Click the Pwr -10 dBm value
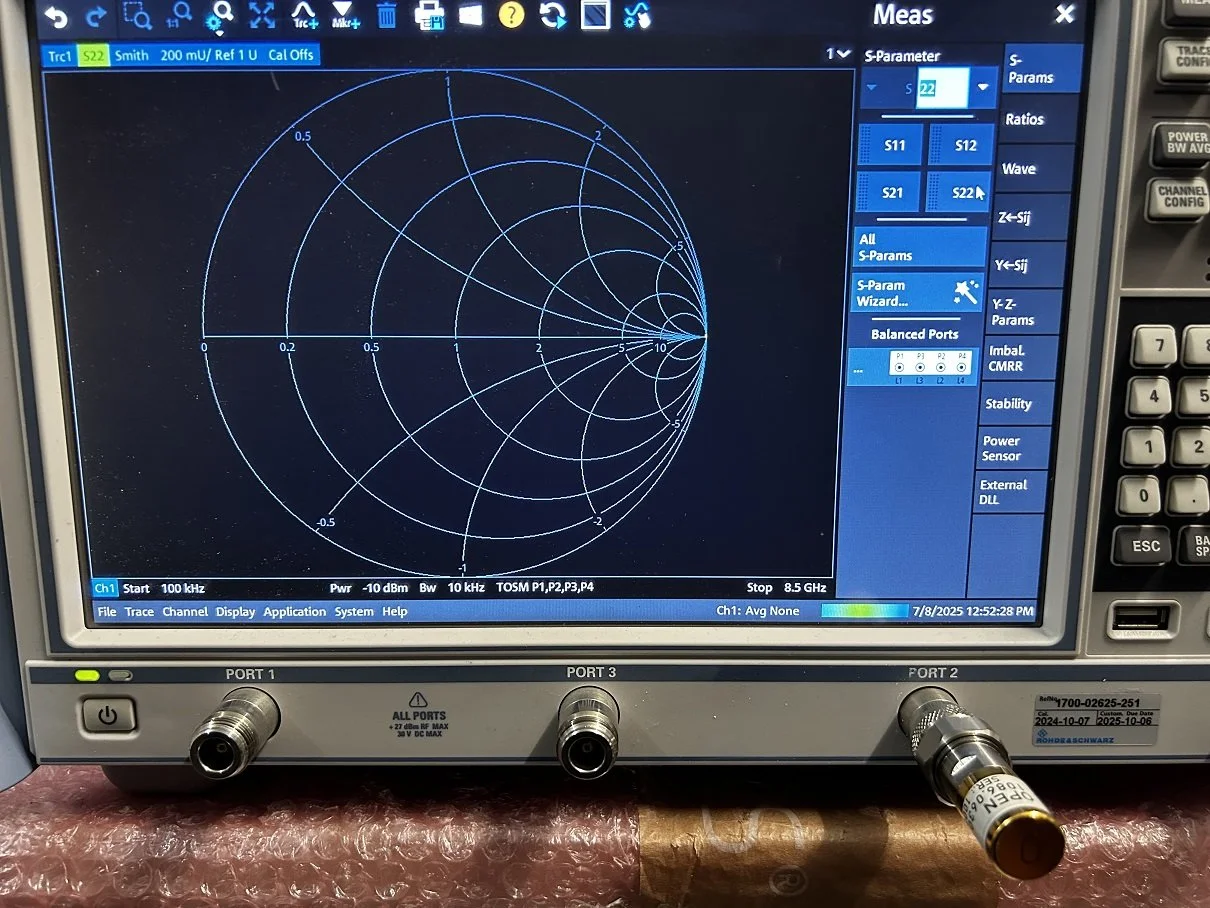The image size is (1210, 908). 370,587
